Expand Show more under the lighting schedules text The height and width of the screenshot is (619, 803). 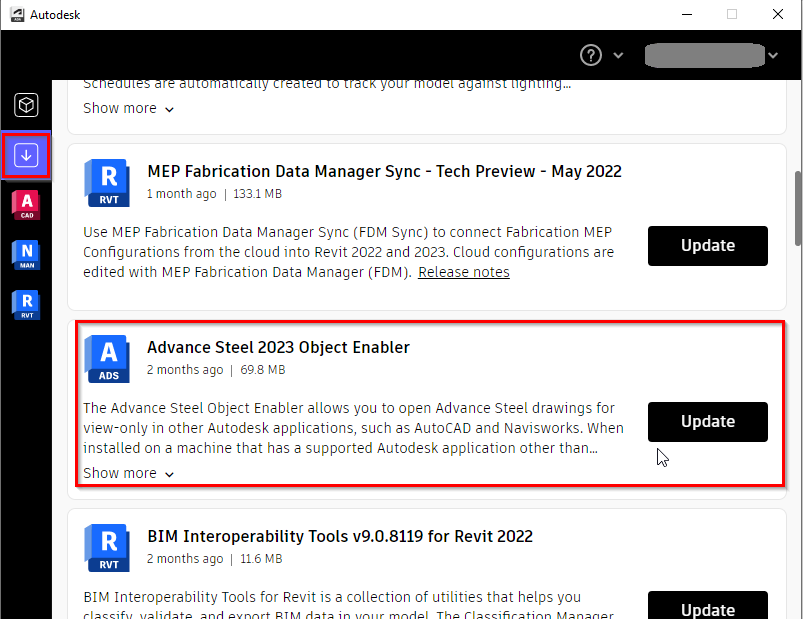point(129,109)
